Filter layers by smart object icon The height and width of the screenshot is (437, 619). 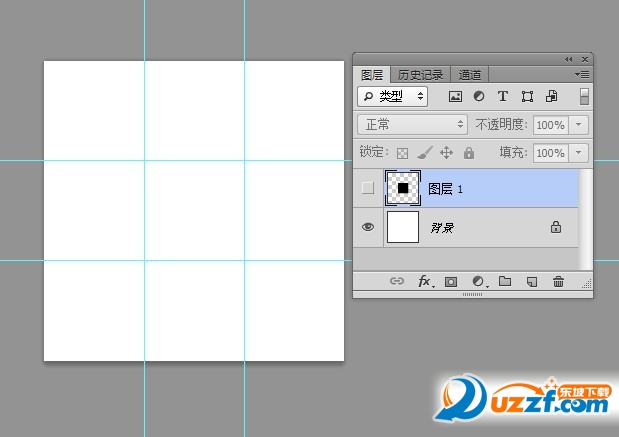coord(551,96)
